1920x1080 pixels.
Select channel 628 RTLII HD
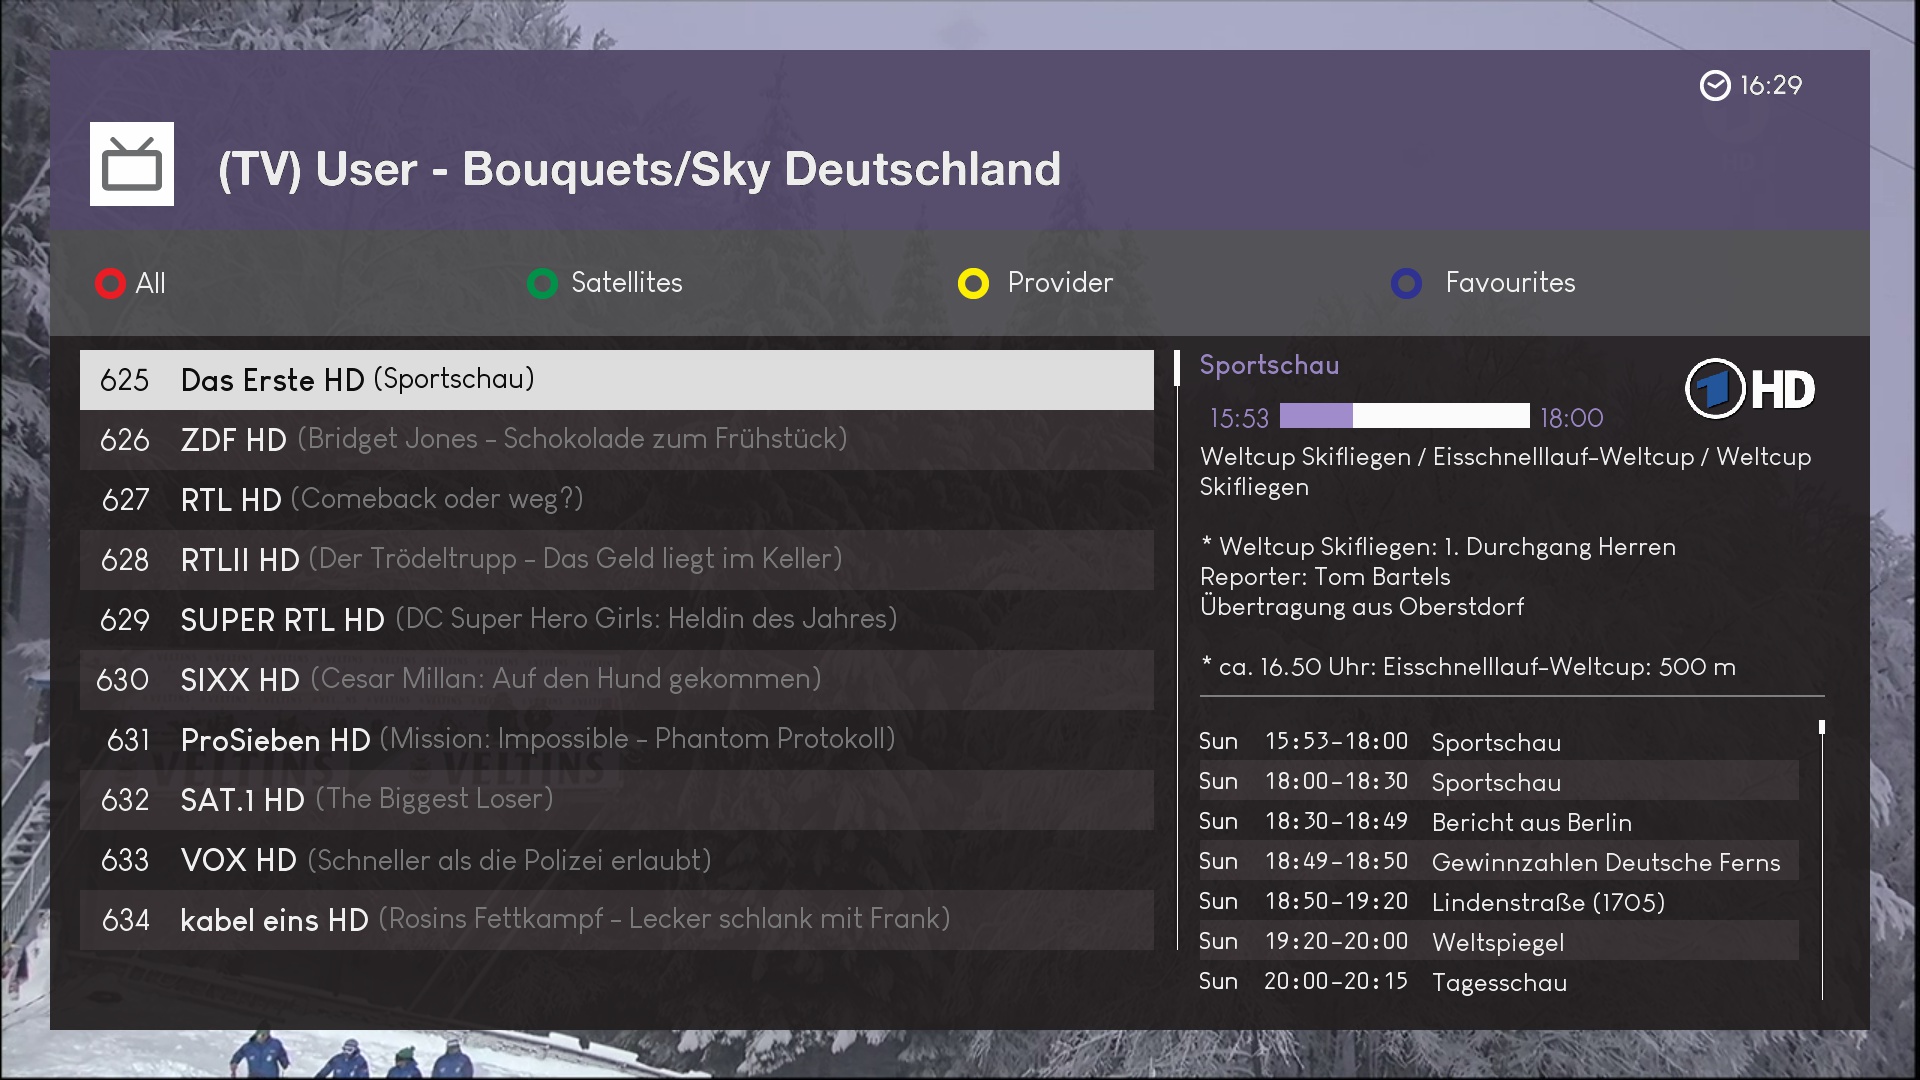tap(617, 560)
